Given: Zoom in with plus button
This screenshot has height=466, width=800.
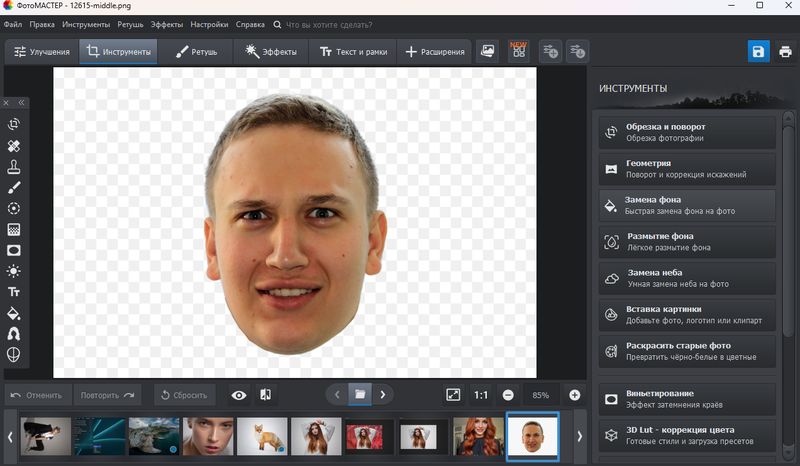Looking at the screenshot, I should (x=574, y=395).
